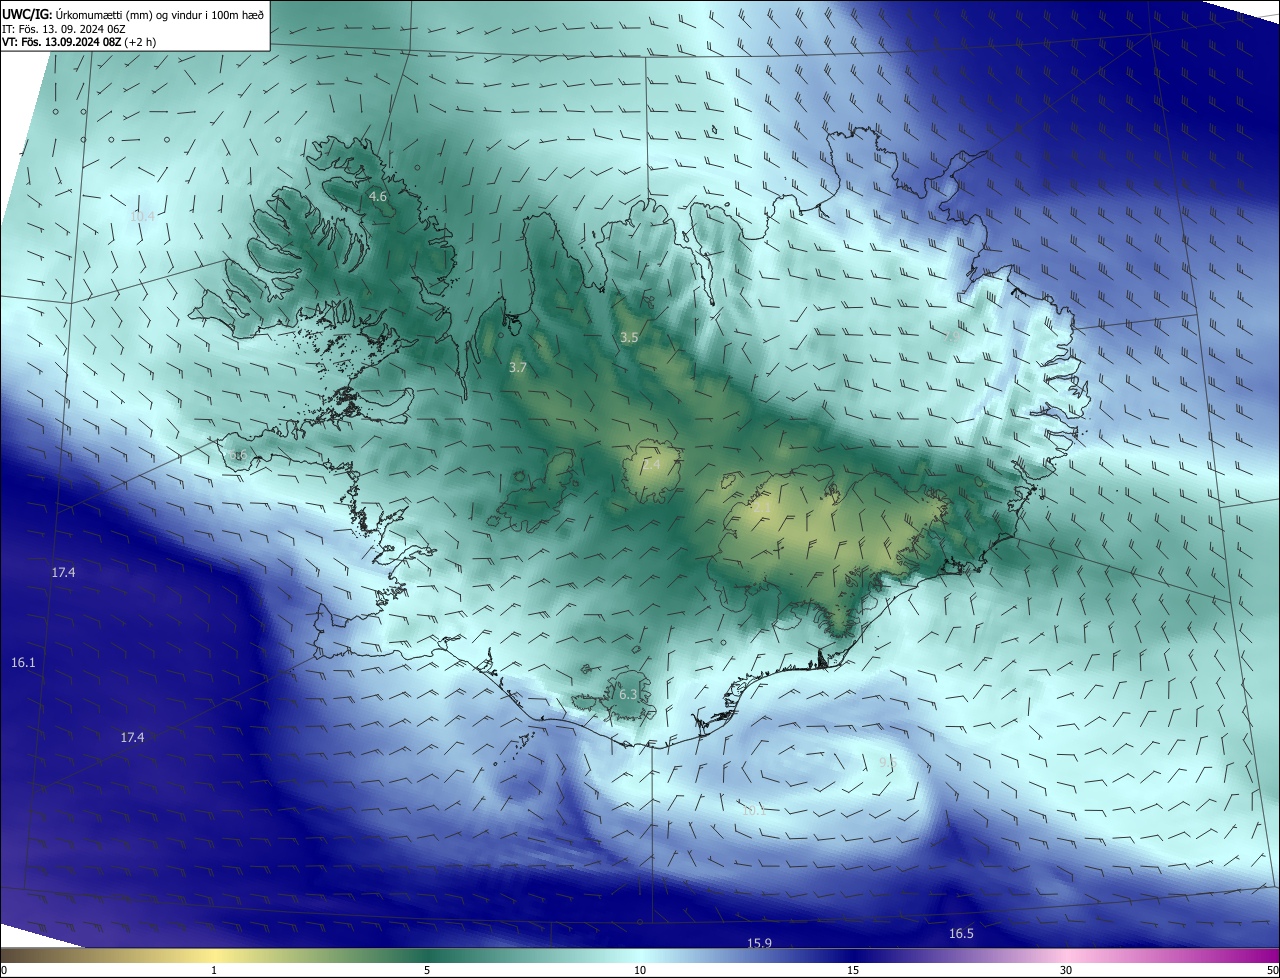1280x978 pixels.
Task: Click the 'IT: Fös. 13. 09. 2024 06Z' line
Action: [64, 28]
